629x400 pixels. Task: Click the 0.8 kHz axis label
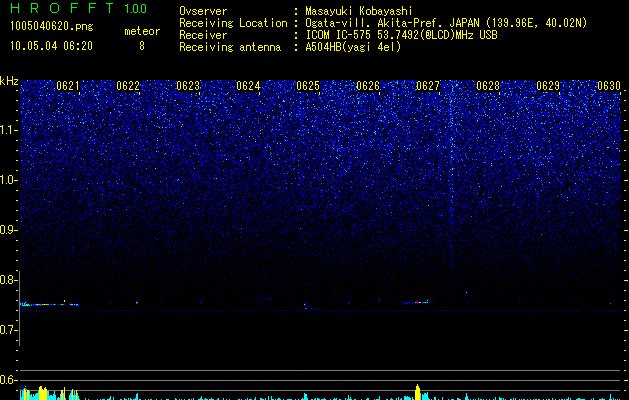(8, 280)
